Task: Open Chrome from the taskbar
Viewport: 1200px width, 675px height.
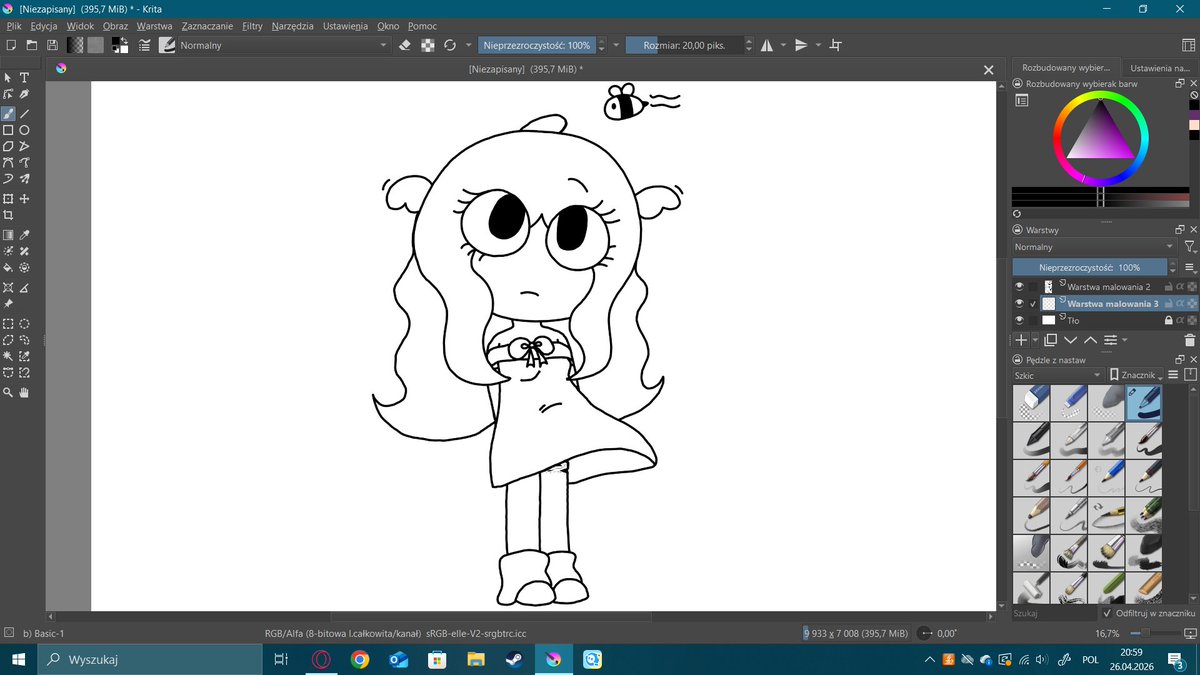Action: click(360, 660)
